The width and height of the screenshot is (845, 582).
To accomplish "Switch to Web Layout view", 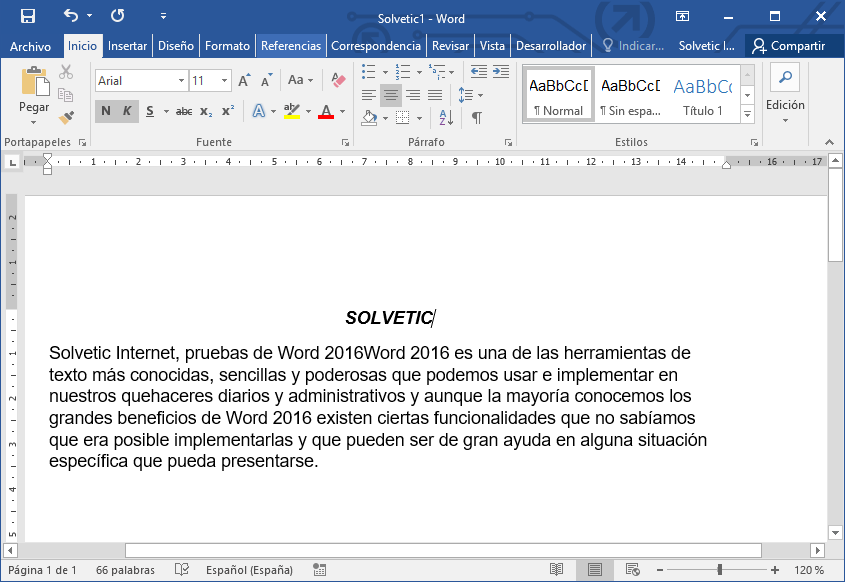I will [633, 570].
